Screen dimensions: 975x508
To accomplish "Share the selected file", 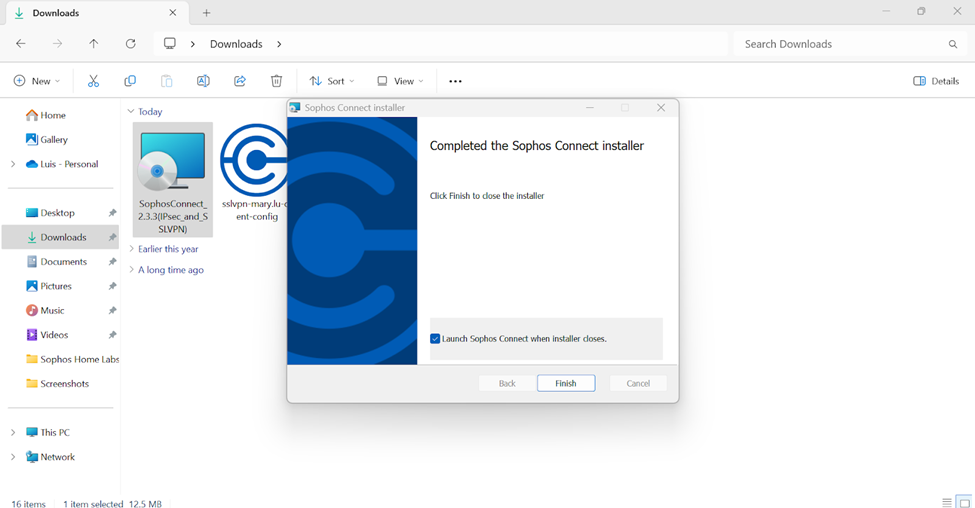I will coord(240,81).
